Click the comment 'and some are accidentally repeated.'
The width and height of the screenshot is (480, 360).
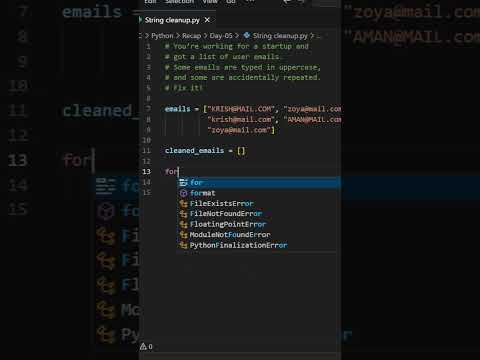pos(247,77)
